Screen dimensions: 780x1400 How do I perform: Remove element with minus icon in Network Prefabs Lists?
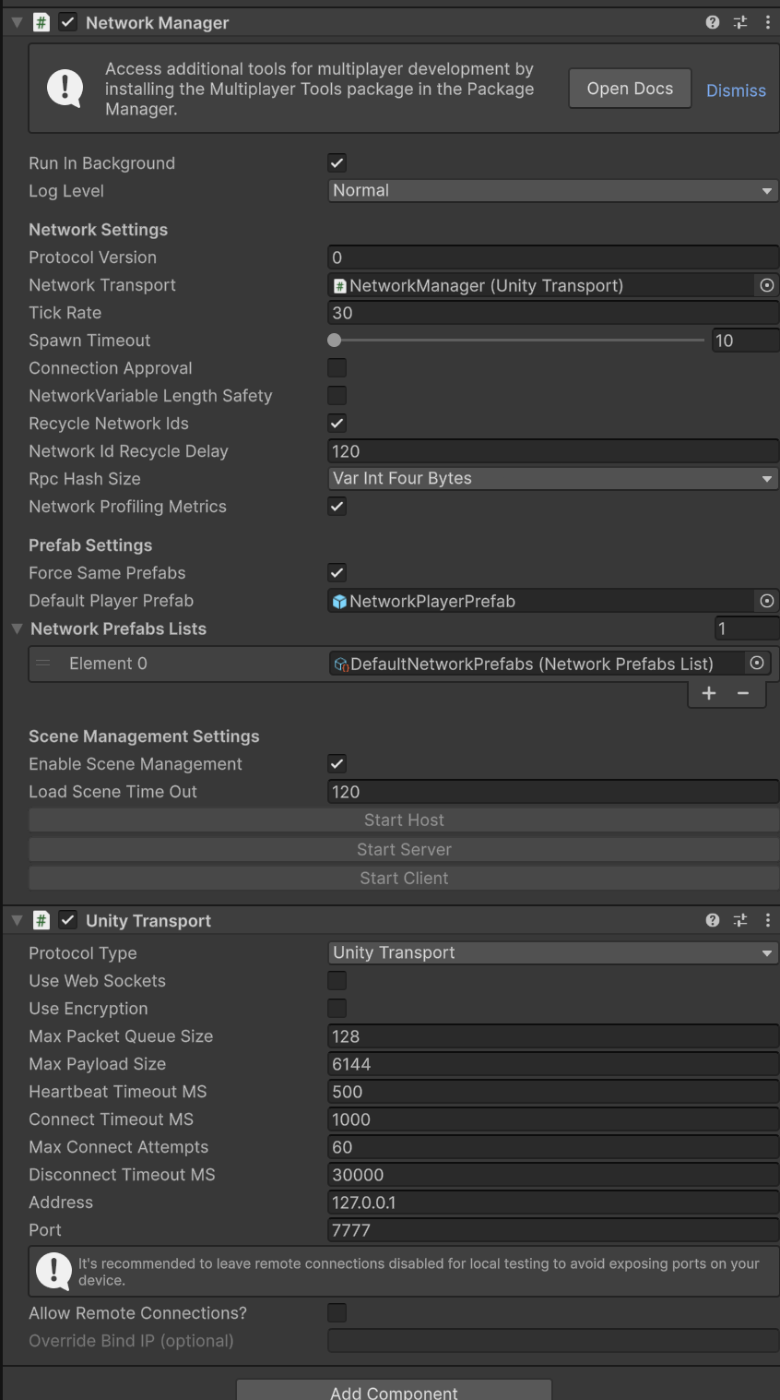pos(743,694)
